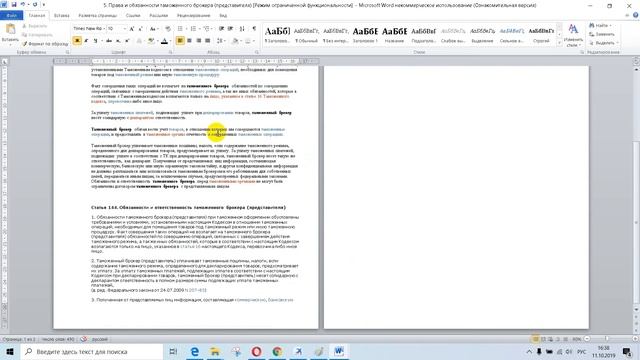
Task: Select Align Right paragraph alignment
Action: pos(198,40)
